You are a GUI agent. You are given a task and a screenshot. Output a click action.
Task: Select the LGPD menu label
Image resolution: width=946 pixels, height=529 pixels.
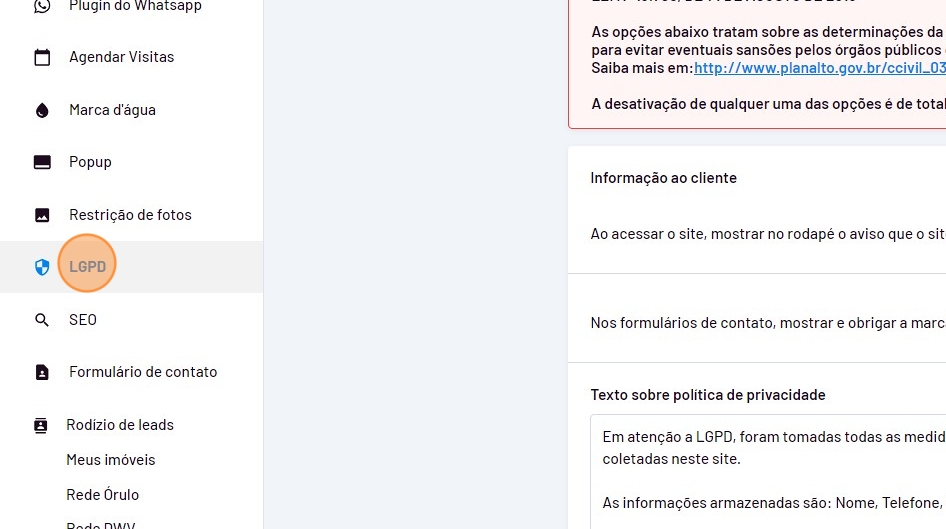pyautogui.click(x=88, y=267)
